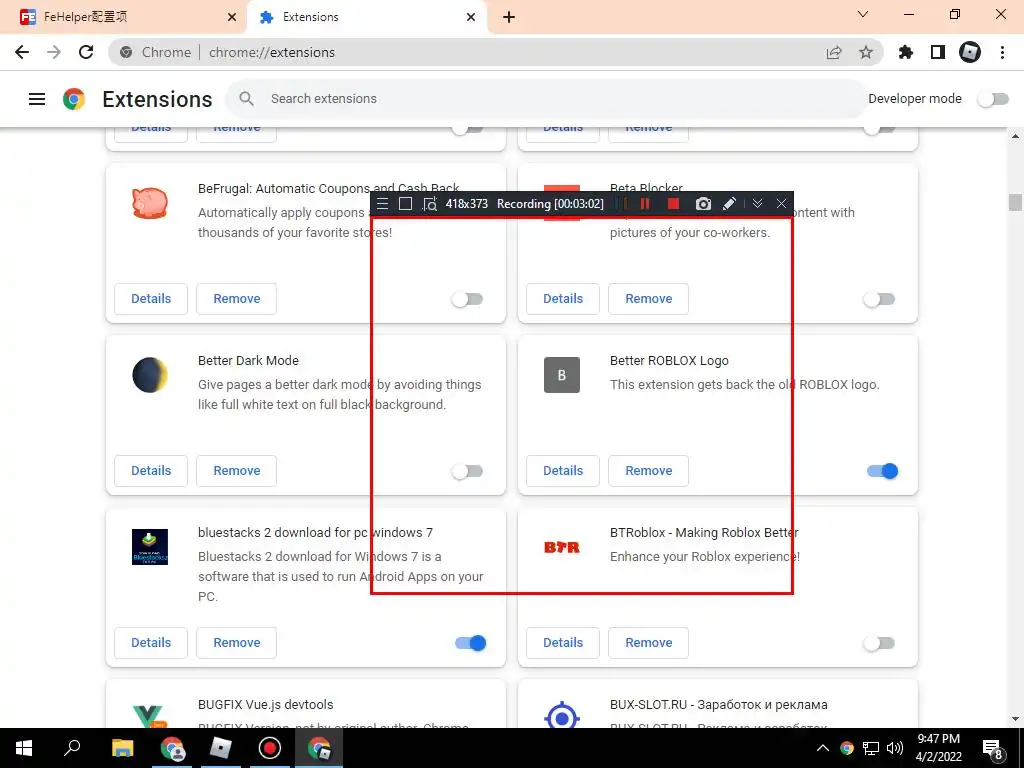
Task: Show hidden system tray icons
Action: [823, 748]
